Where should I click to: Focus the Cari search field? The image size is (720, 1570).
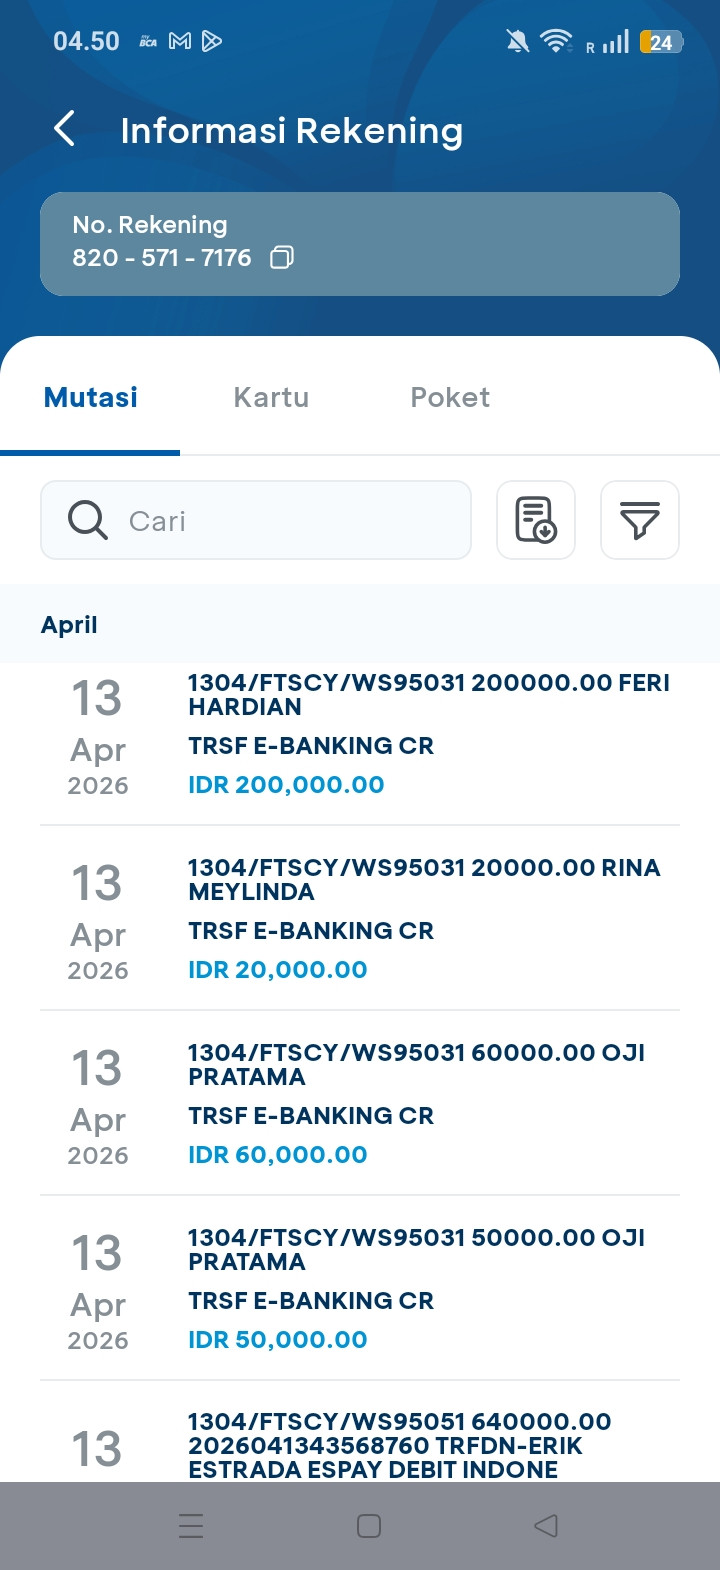[x=290, y=520]
